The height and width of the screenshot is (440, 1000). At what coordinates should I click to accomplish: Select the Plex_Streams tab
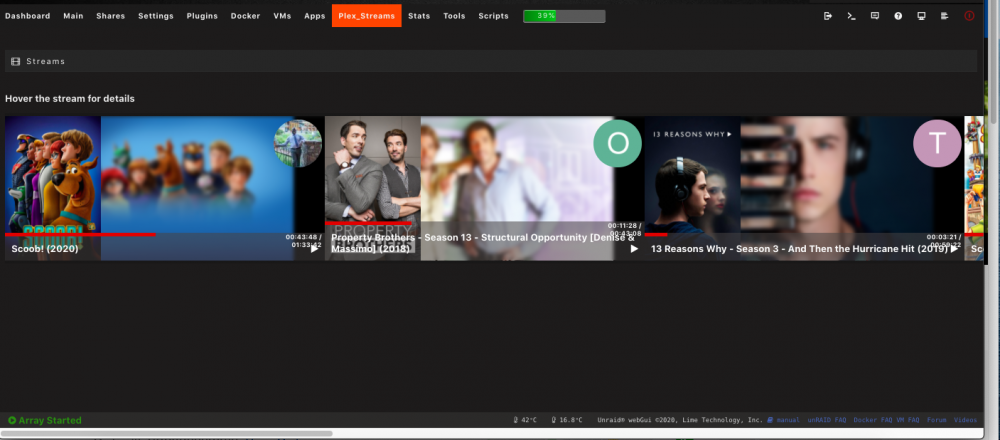coord(367,16)
